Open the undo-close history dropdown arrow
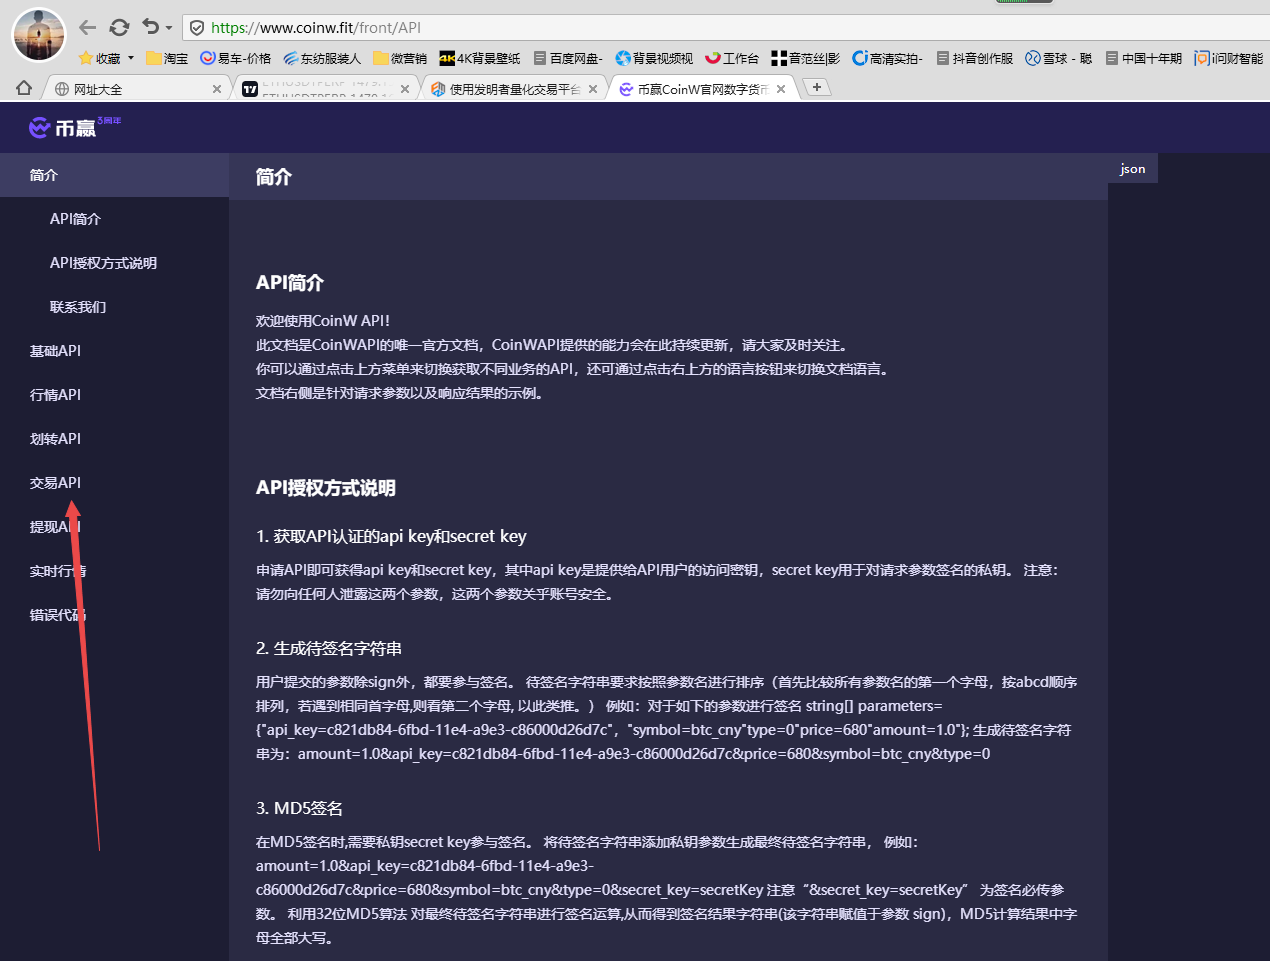Image resolution: width=1270 pixels, height=961 pixels. 169,28
